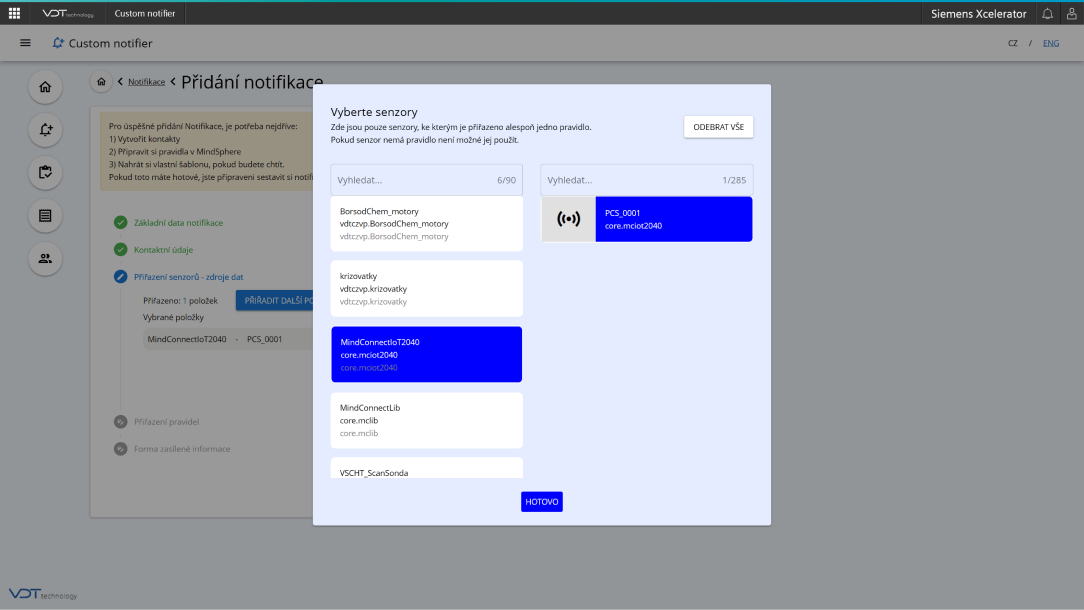Screen dimensions: 1084x610
Task: Open add notification bell sidebar icon
Action: point(45,130)
